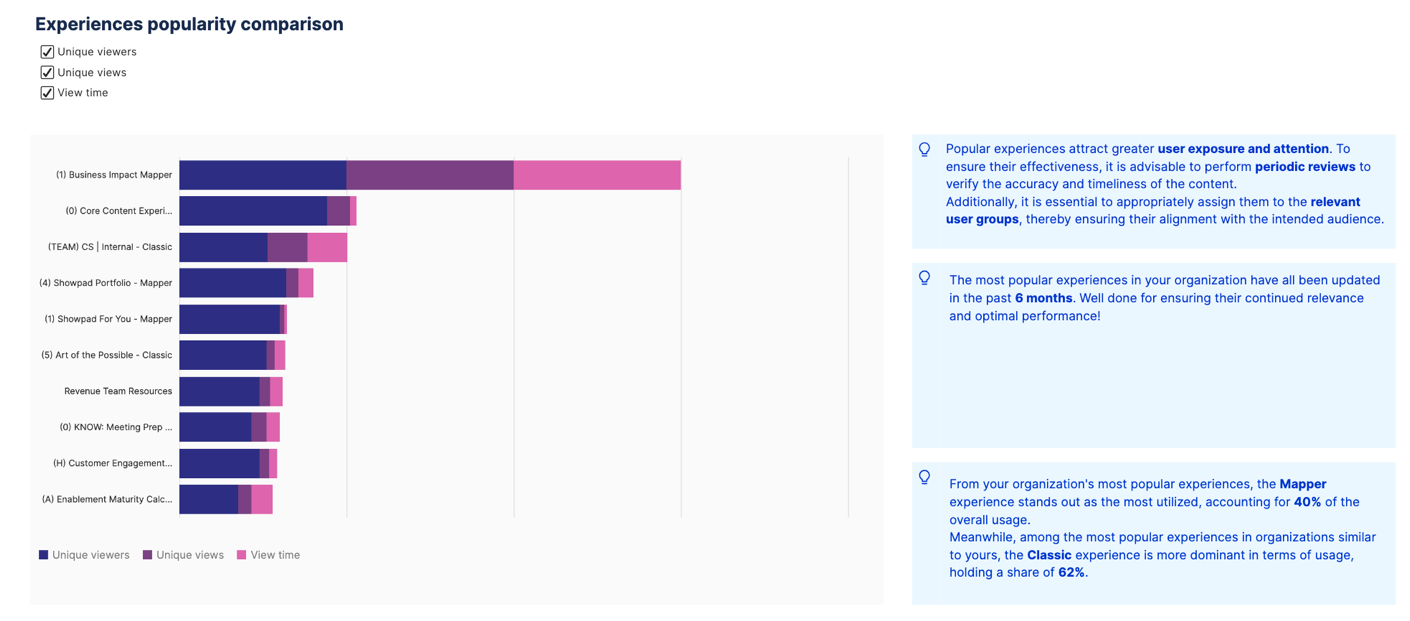Click Business Impact Mapper unique views bar segment
This screenshot has width=1410, height=621.
pos(430,175)
